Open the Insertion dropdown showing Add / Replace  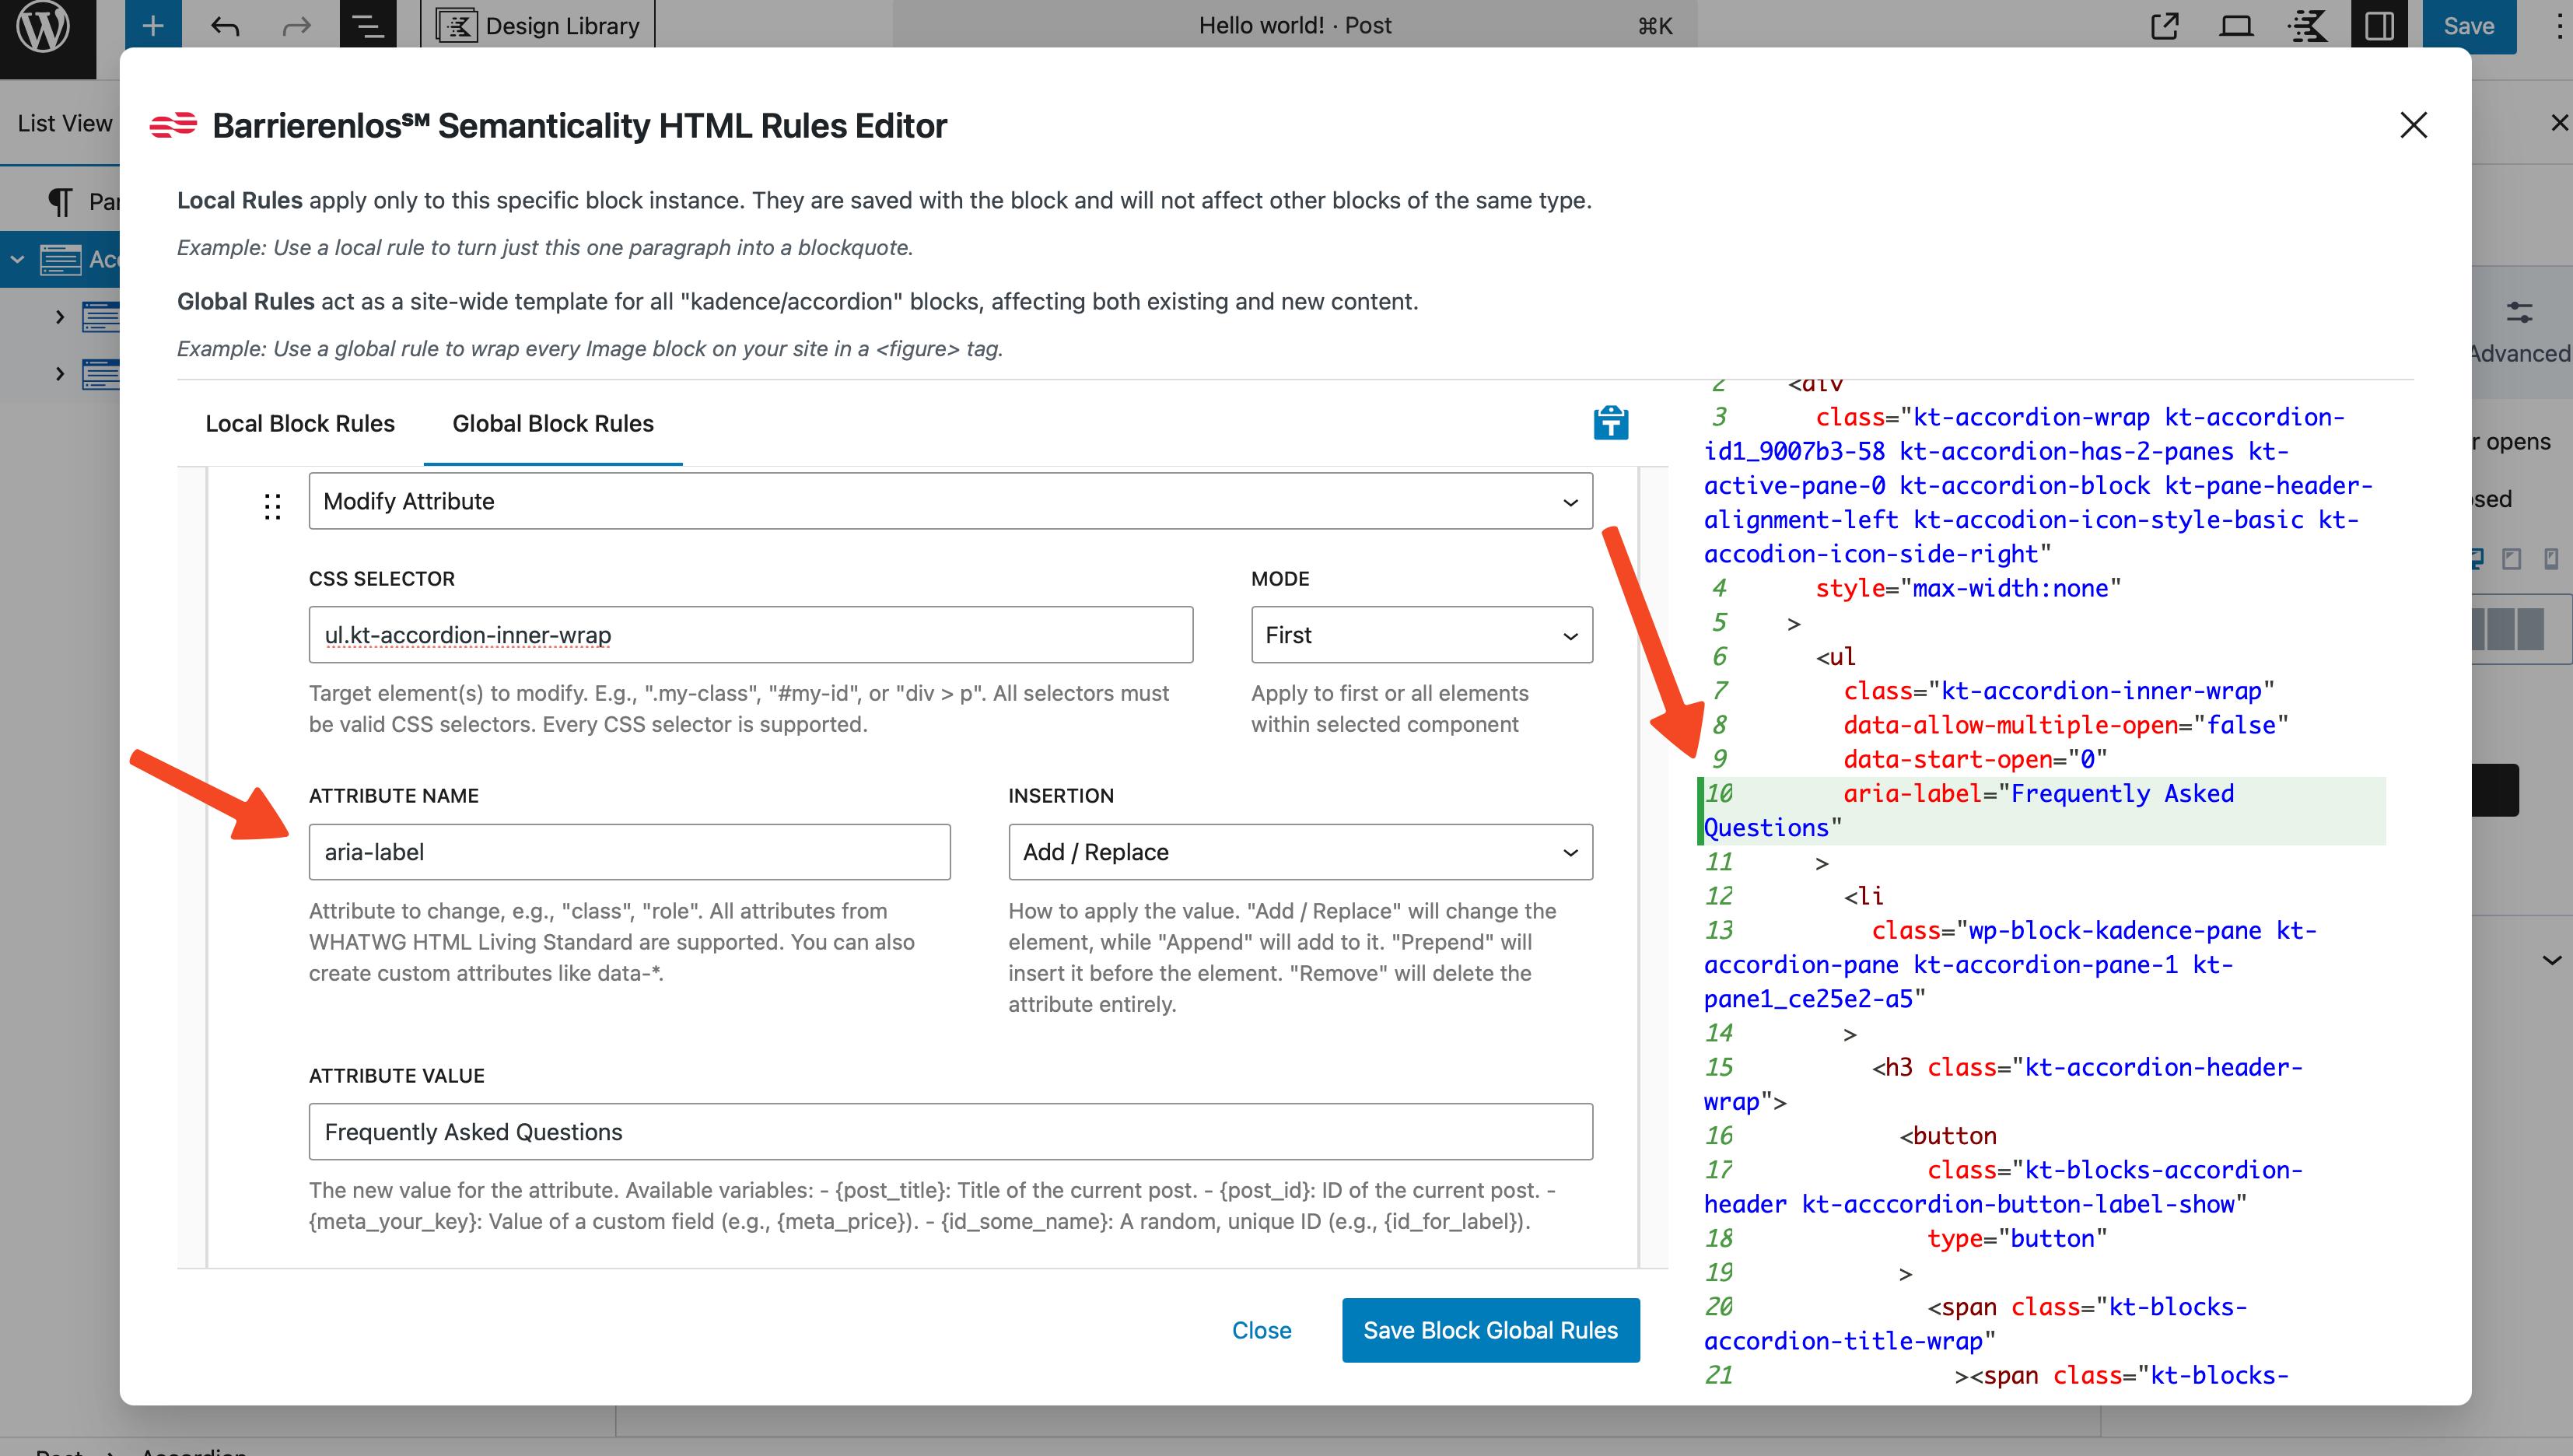(x=1300, y=852)
